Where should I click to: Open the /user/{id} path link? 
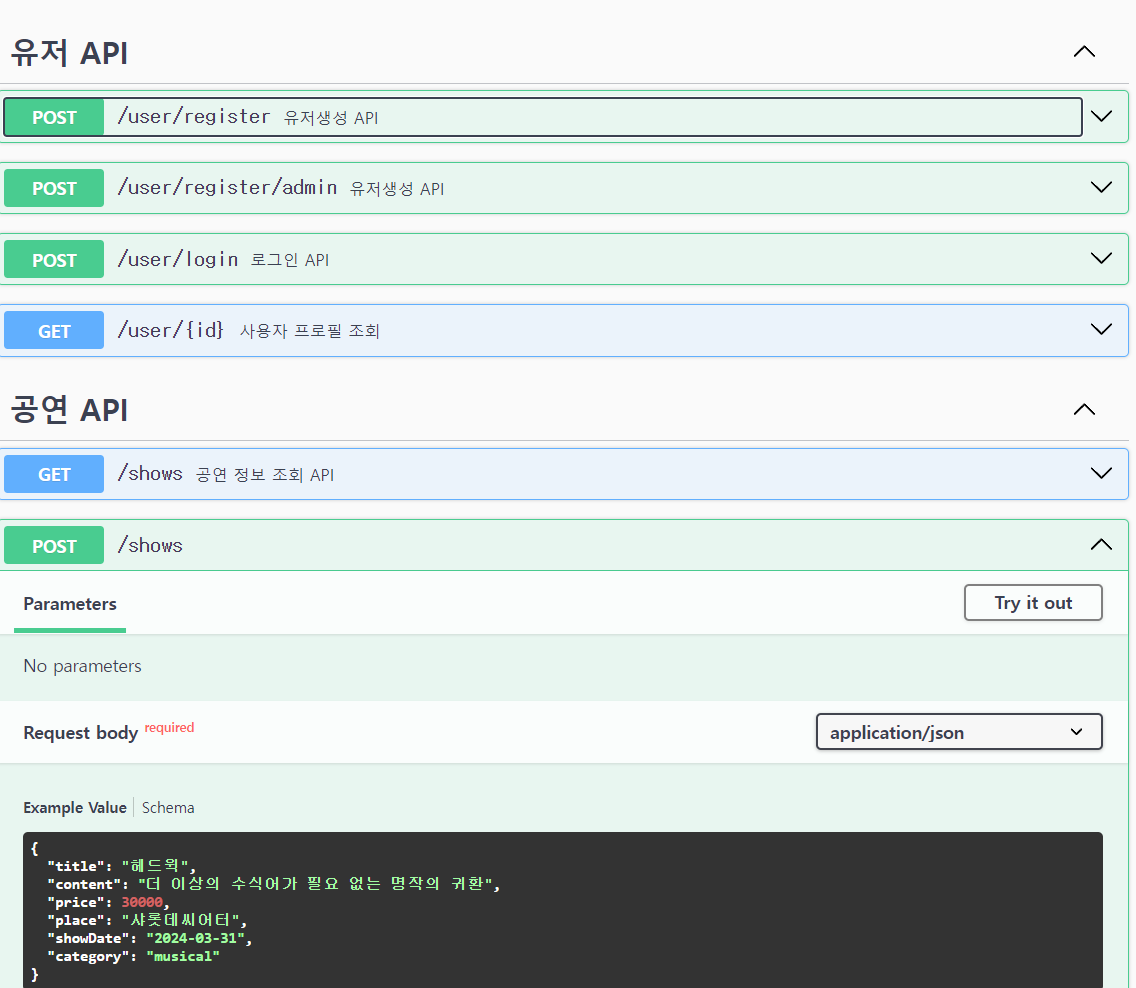[x=171, y=330]
